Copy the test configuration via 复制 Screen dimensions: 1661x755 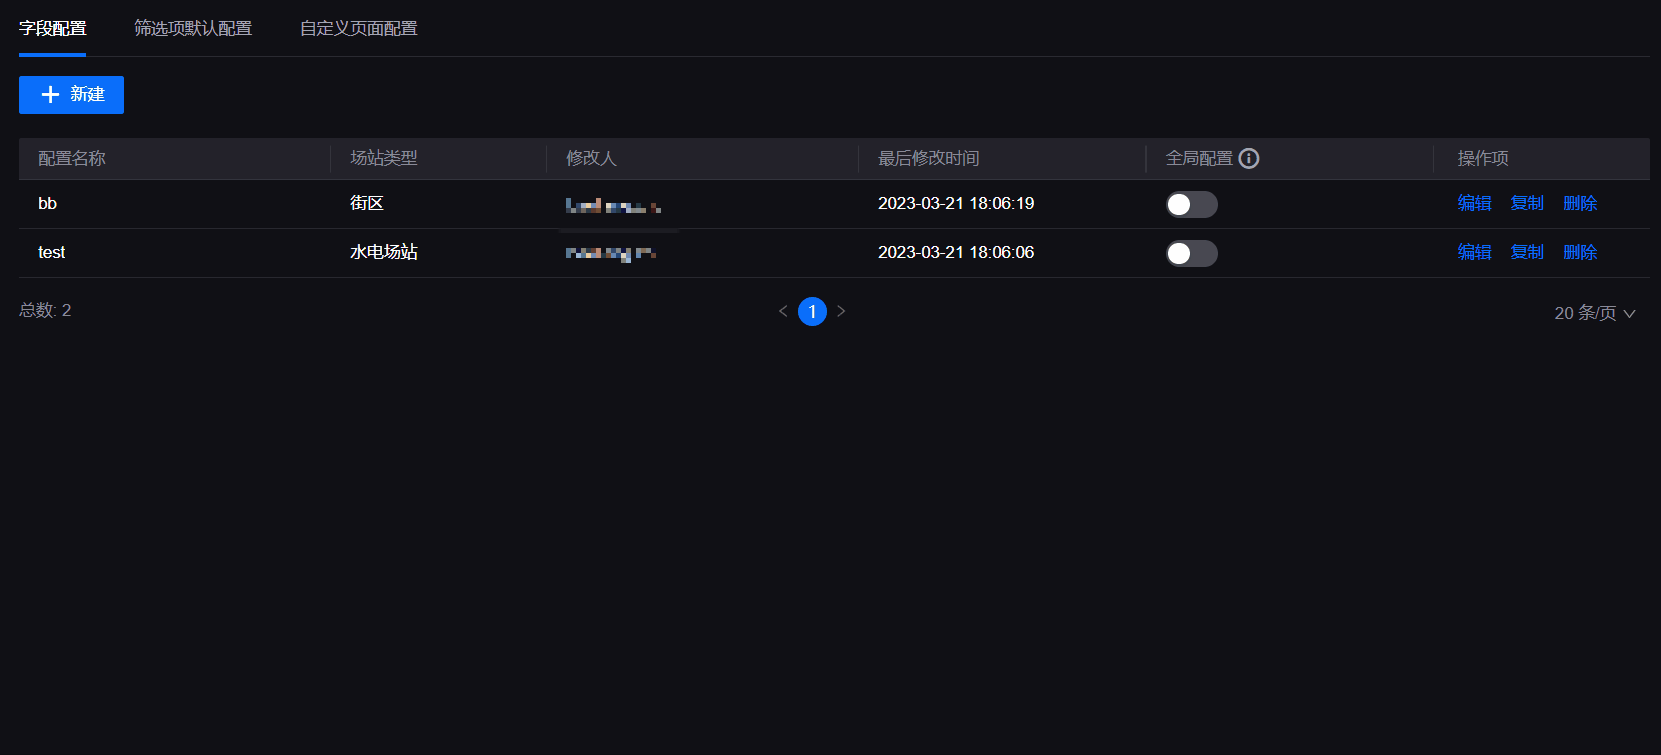[x=1527, y=252]
